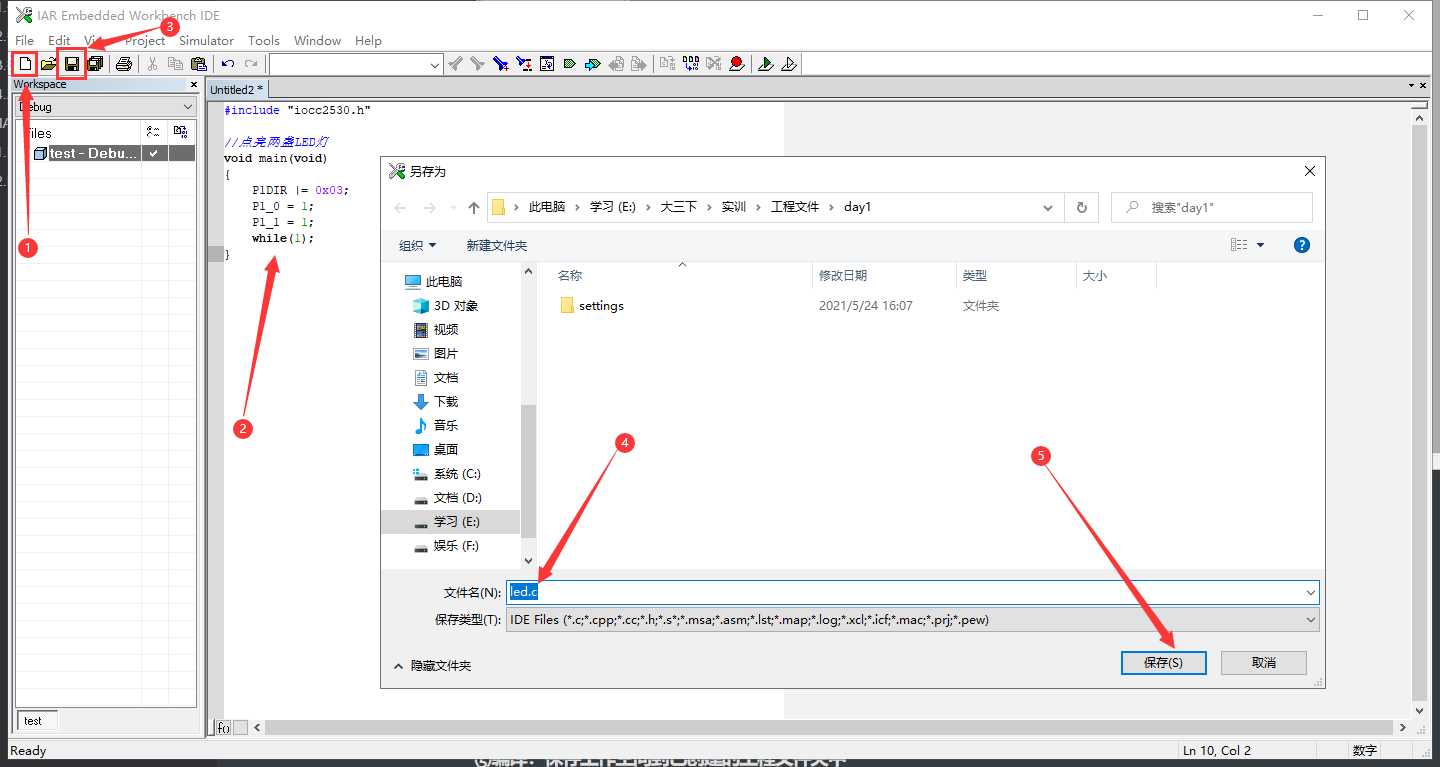Viewport: 1440px width, 767px height.
Task: Click the Replace toolbar icon
Action: pyautogui.click(x=524, y=64)
